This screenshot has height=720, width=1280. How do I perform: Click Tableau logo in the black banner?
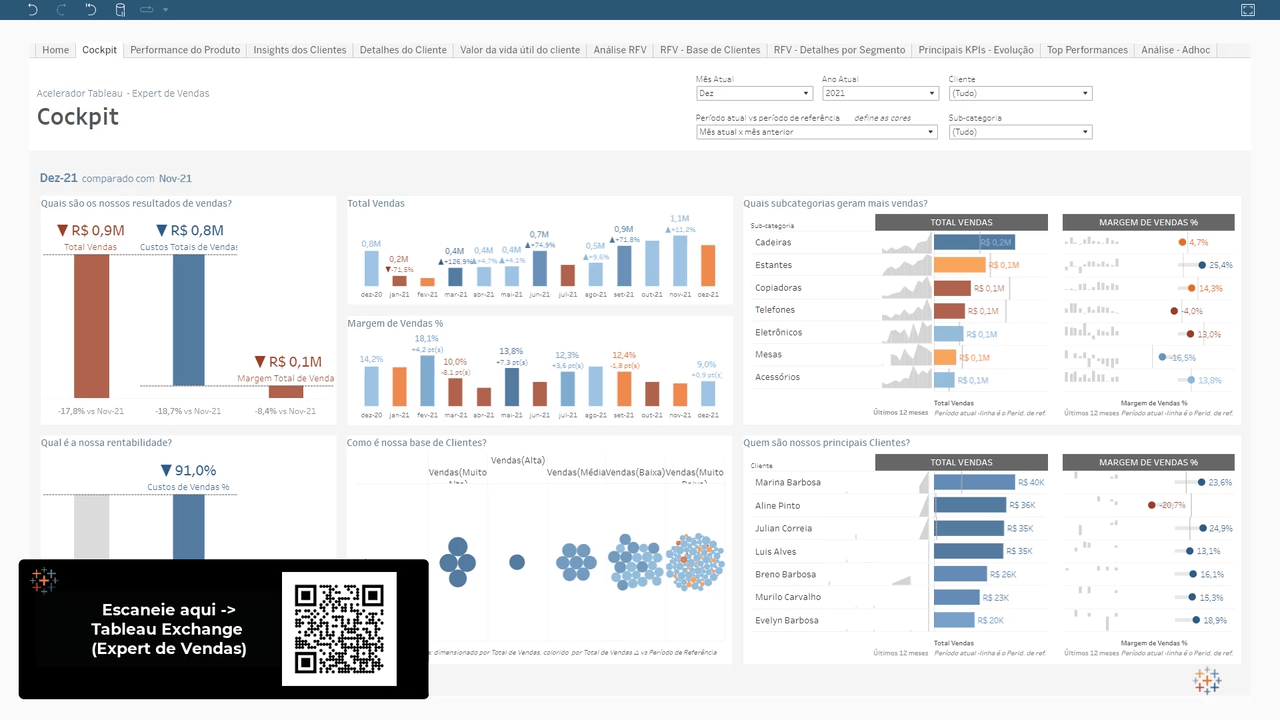click(x=44, y=581)
